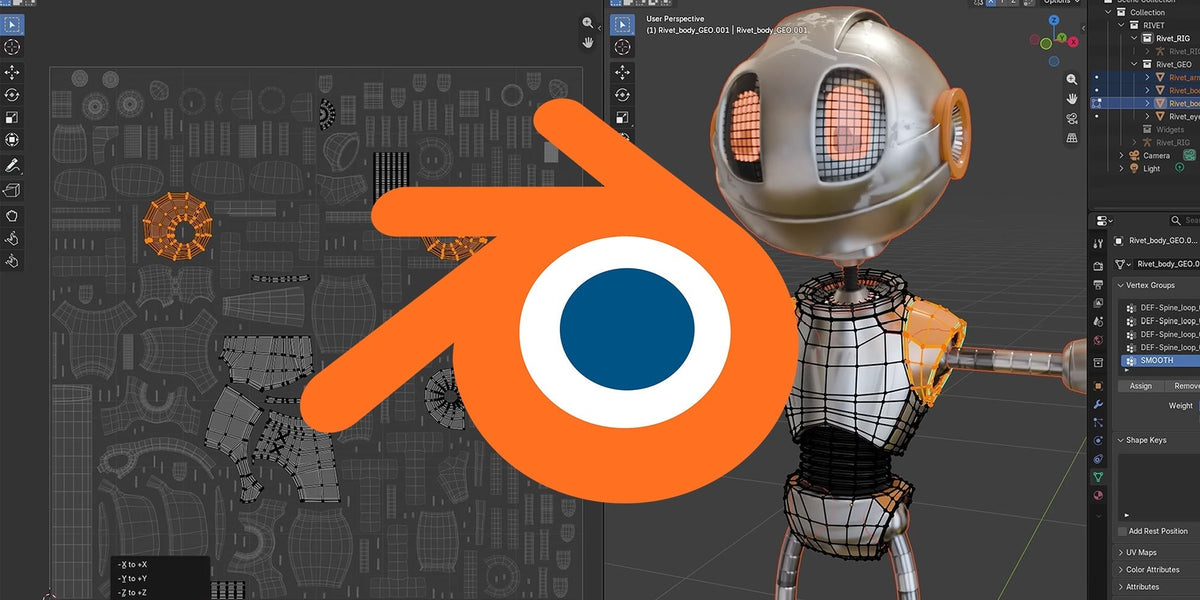Select the Camera row in outliner
This screenshot has height=600, width=1200.
(x=1156, y=156)
